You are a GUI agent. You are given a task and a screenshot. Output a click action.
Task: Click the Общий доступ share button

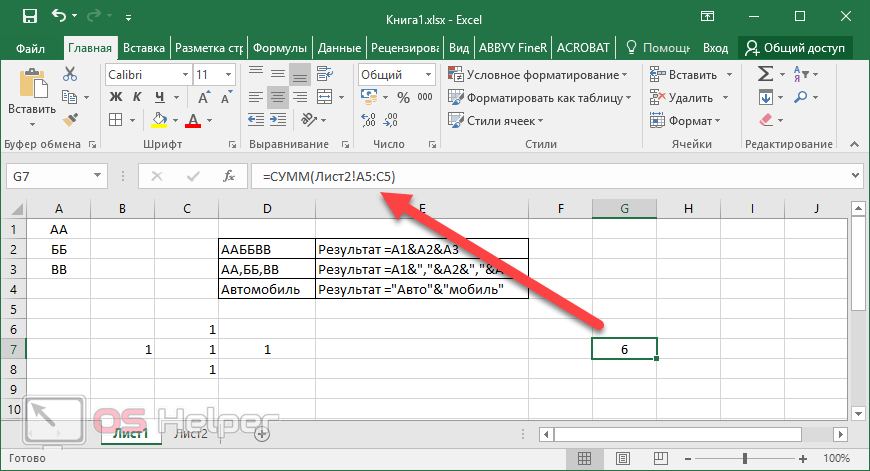click(x=796, y=47)
